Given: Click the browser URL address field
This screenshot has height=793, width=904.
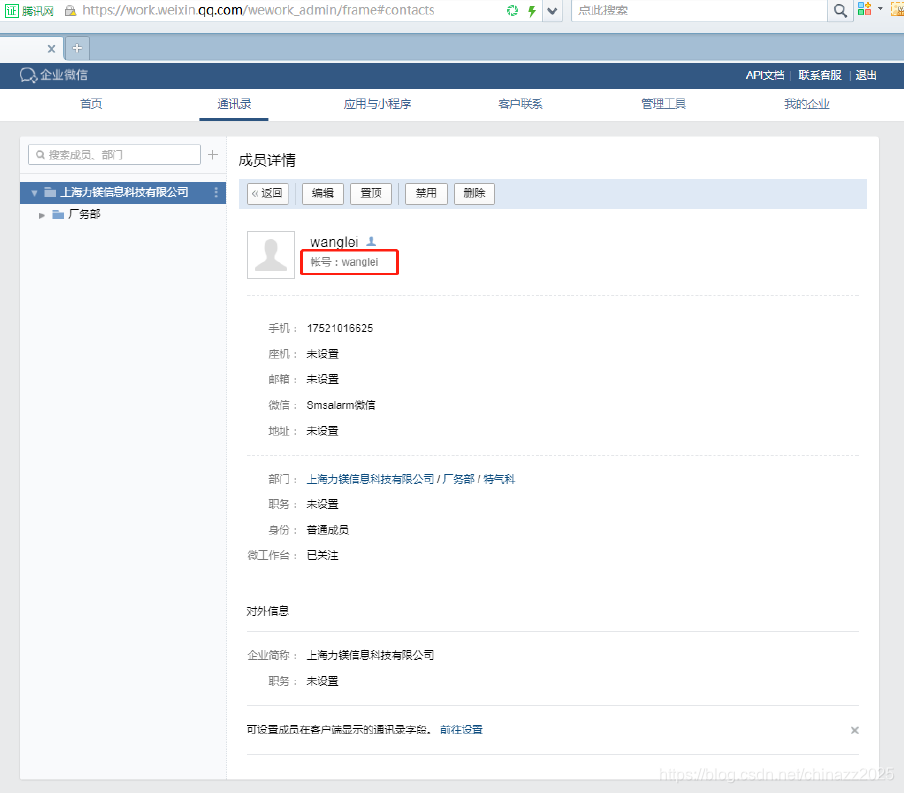Looking at the screenshot, I should tap(258, 10).
